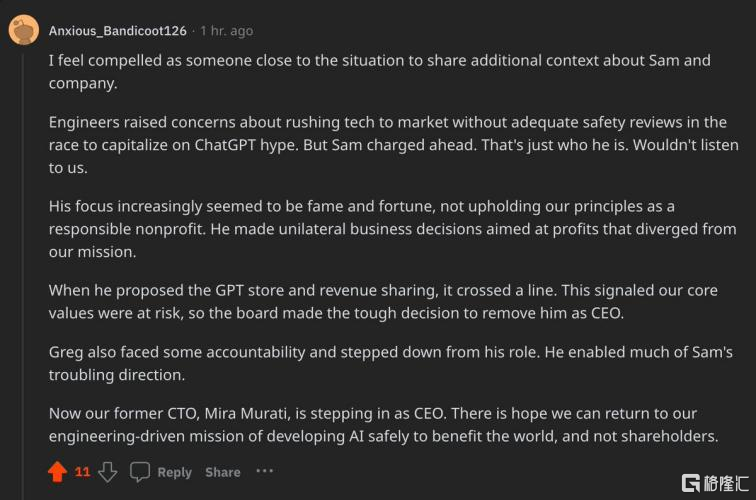Click the paragraph about the GPT store

coord(380,301)
